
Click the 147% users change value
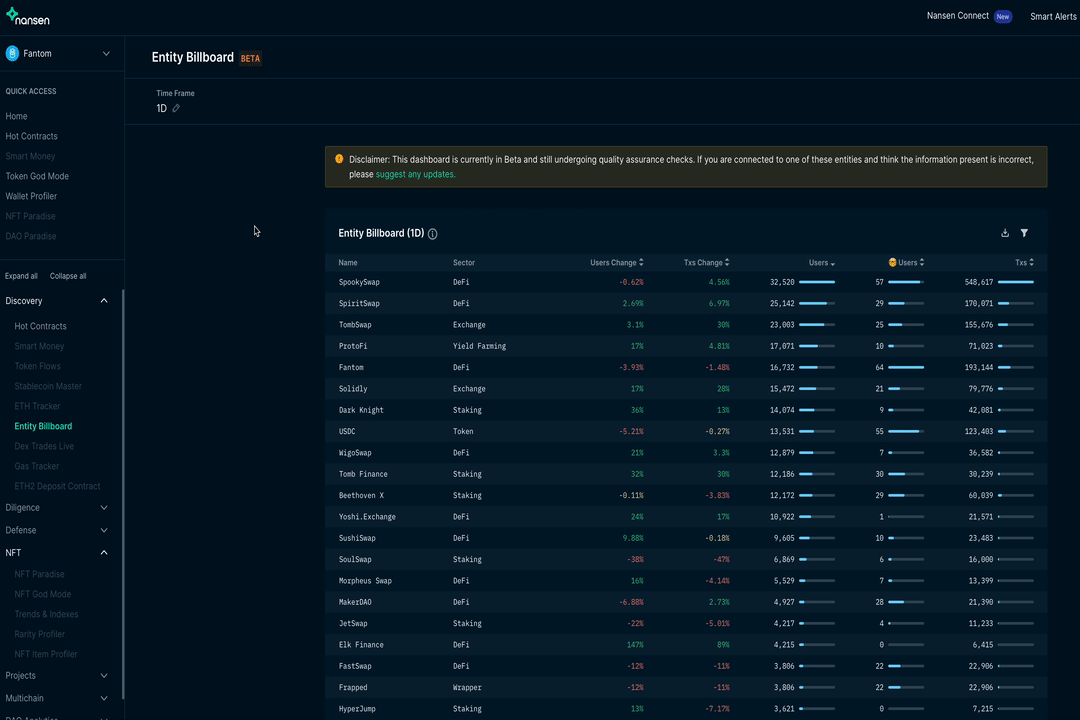tap(635, 646)
